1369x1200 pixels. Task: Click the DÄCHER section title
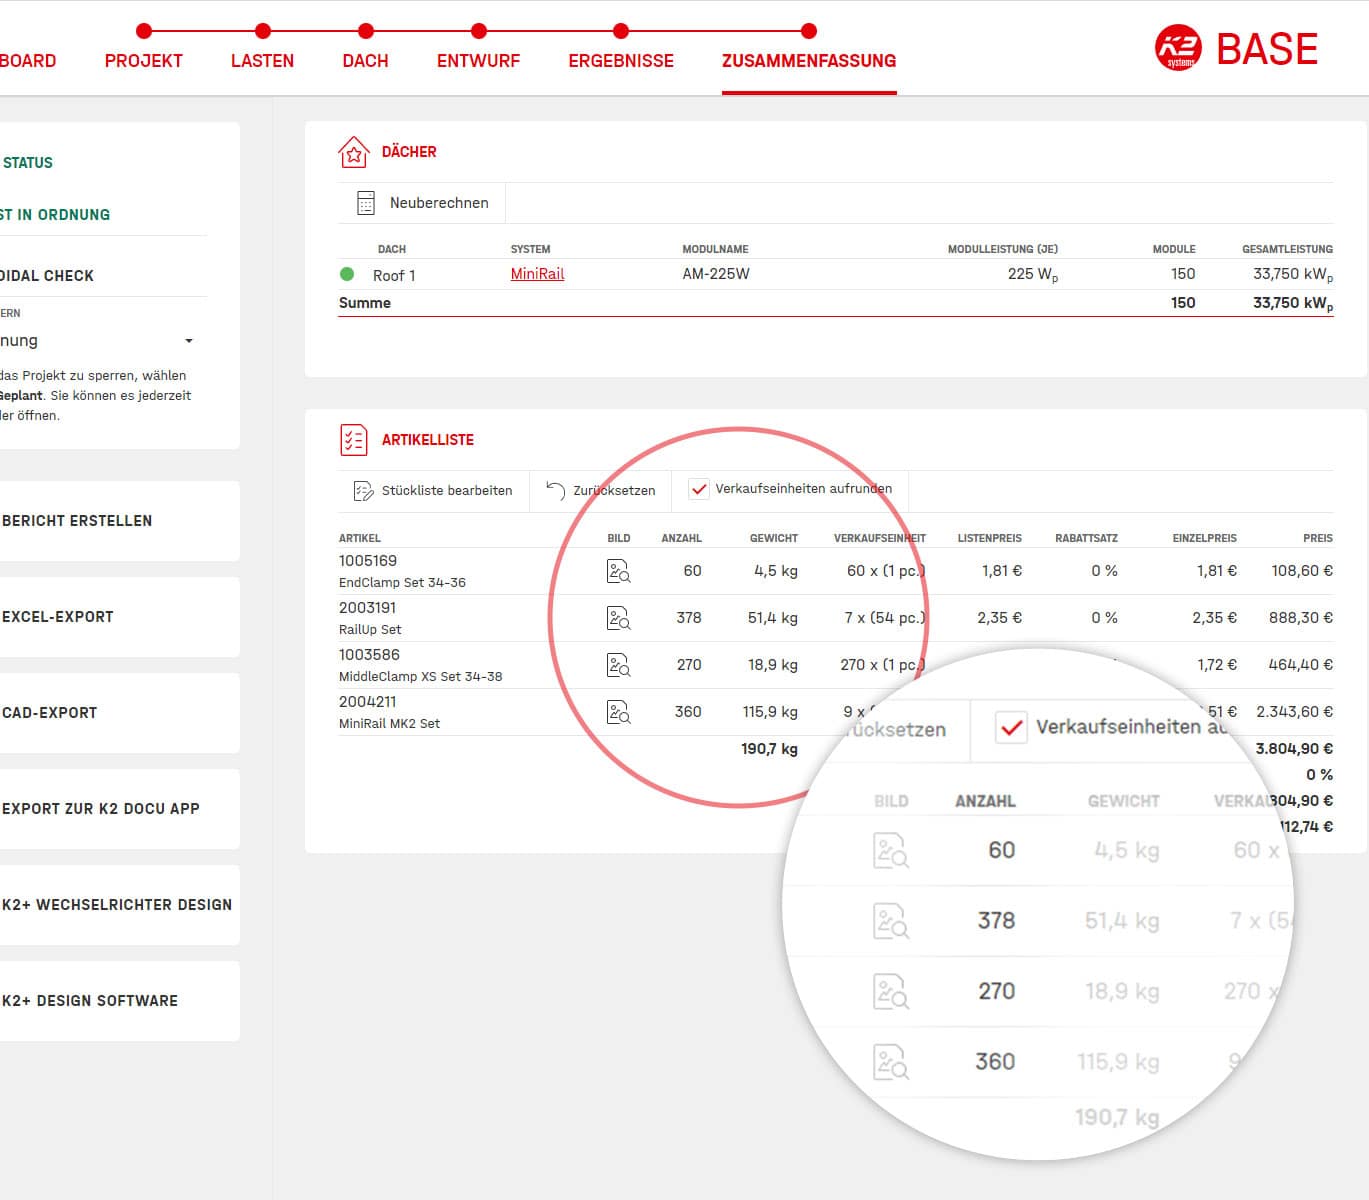(409, 152)
